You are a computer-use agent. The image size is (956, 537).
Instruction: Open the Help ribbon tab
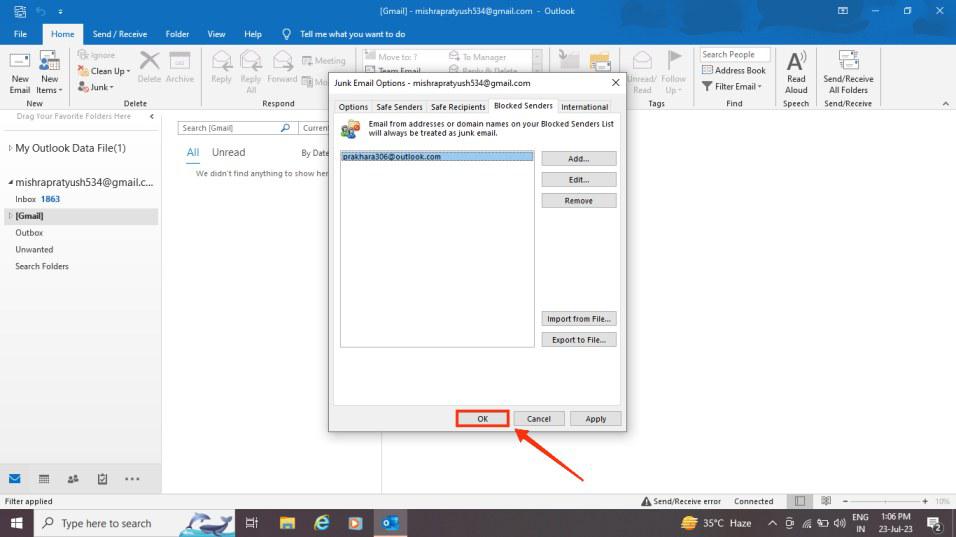(252, 34)
